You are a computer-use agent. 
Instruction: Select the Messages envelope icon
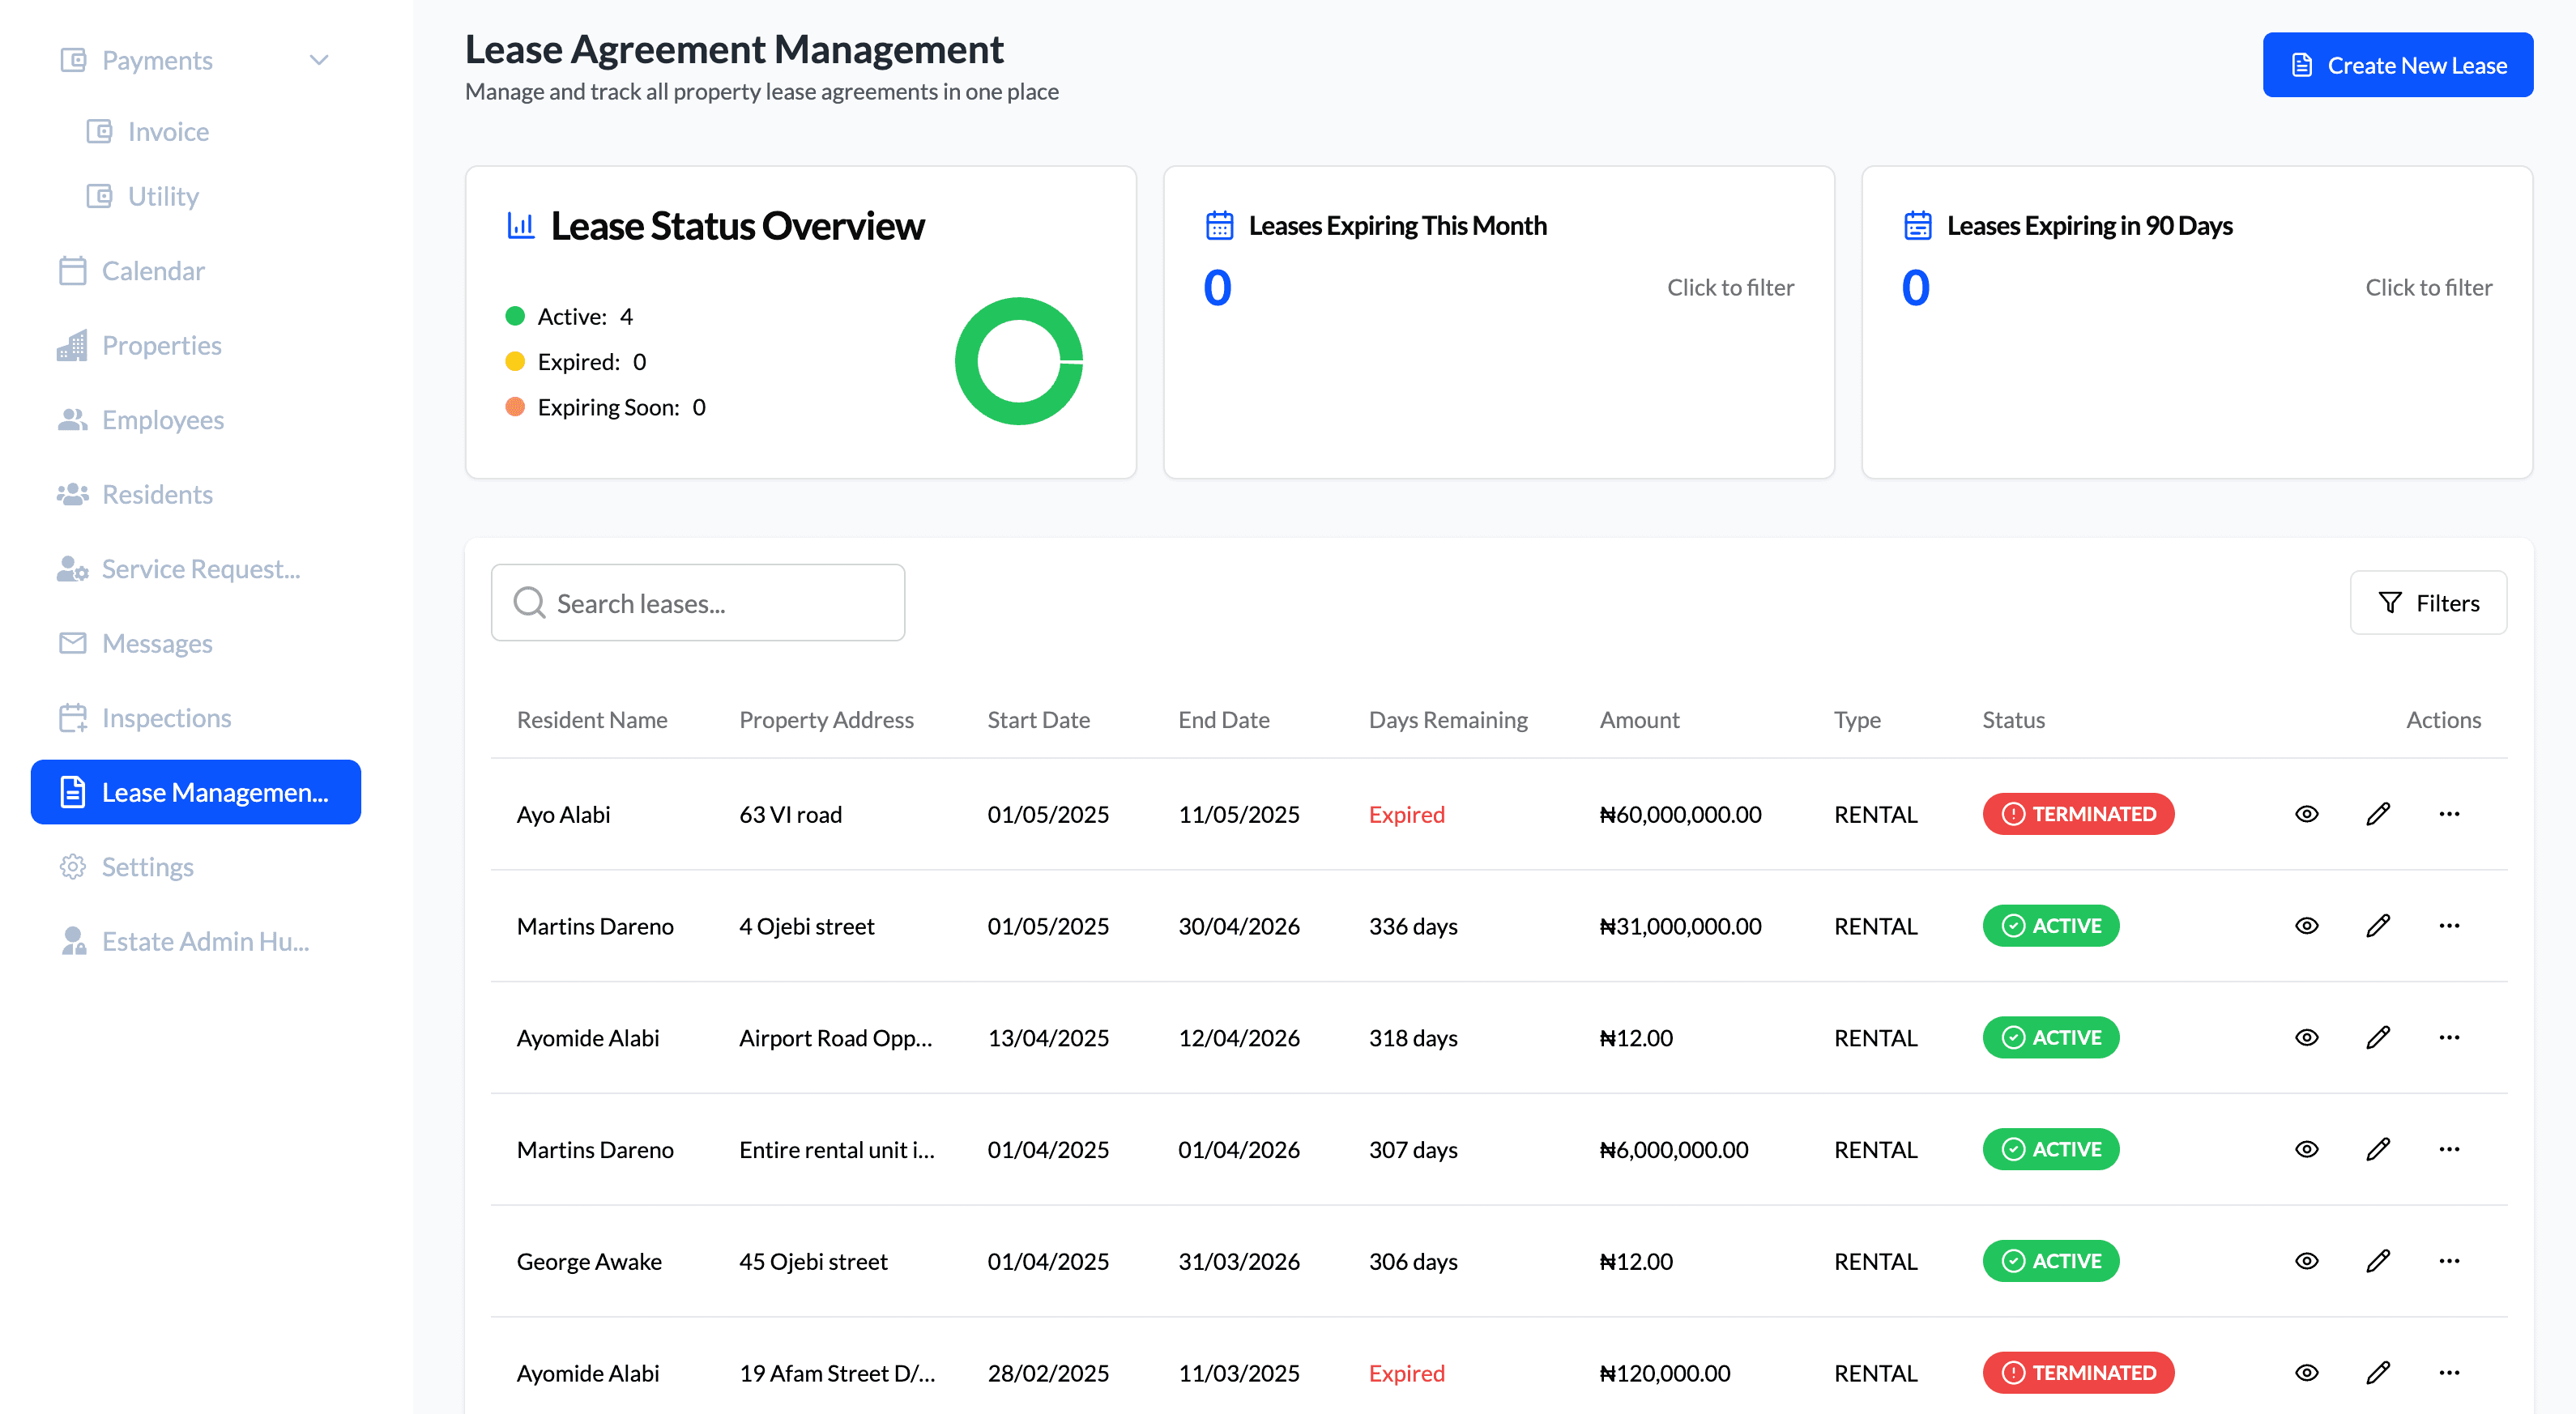click(x=72, y=643)
